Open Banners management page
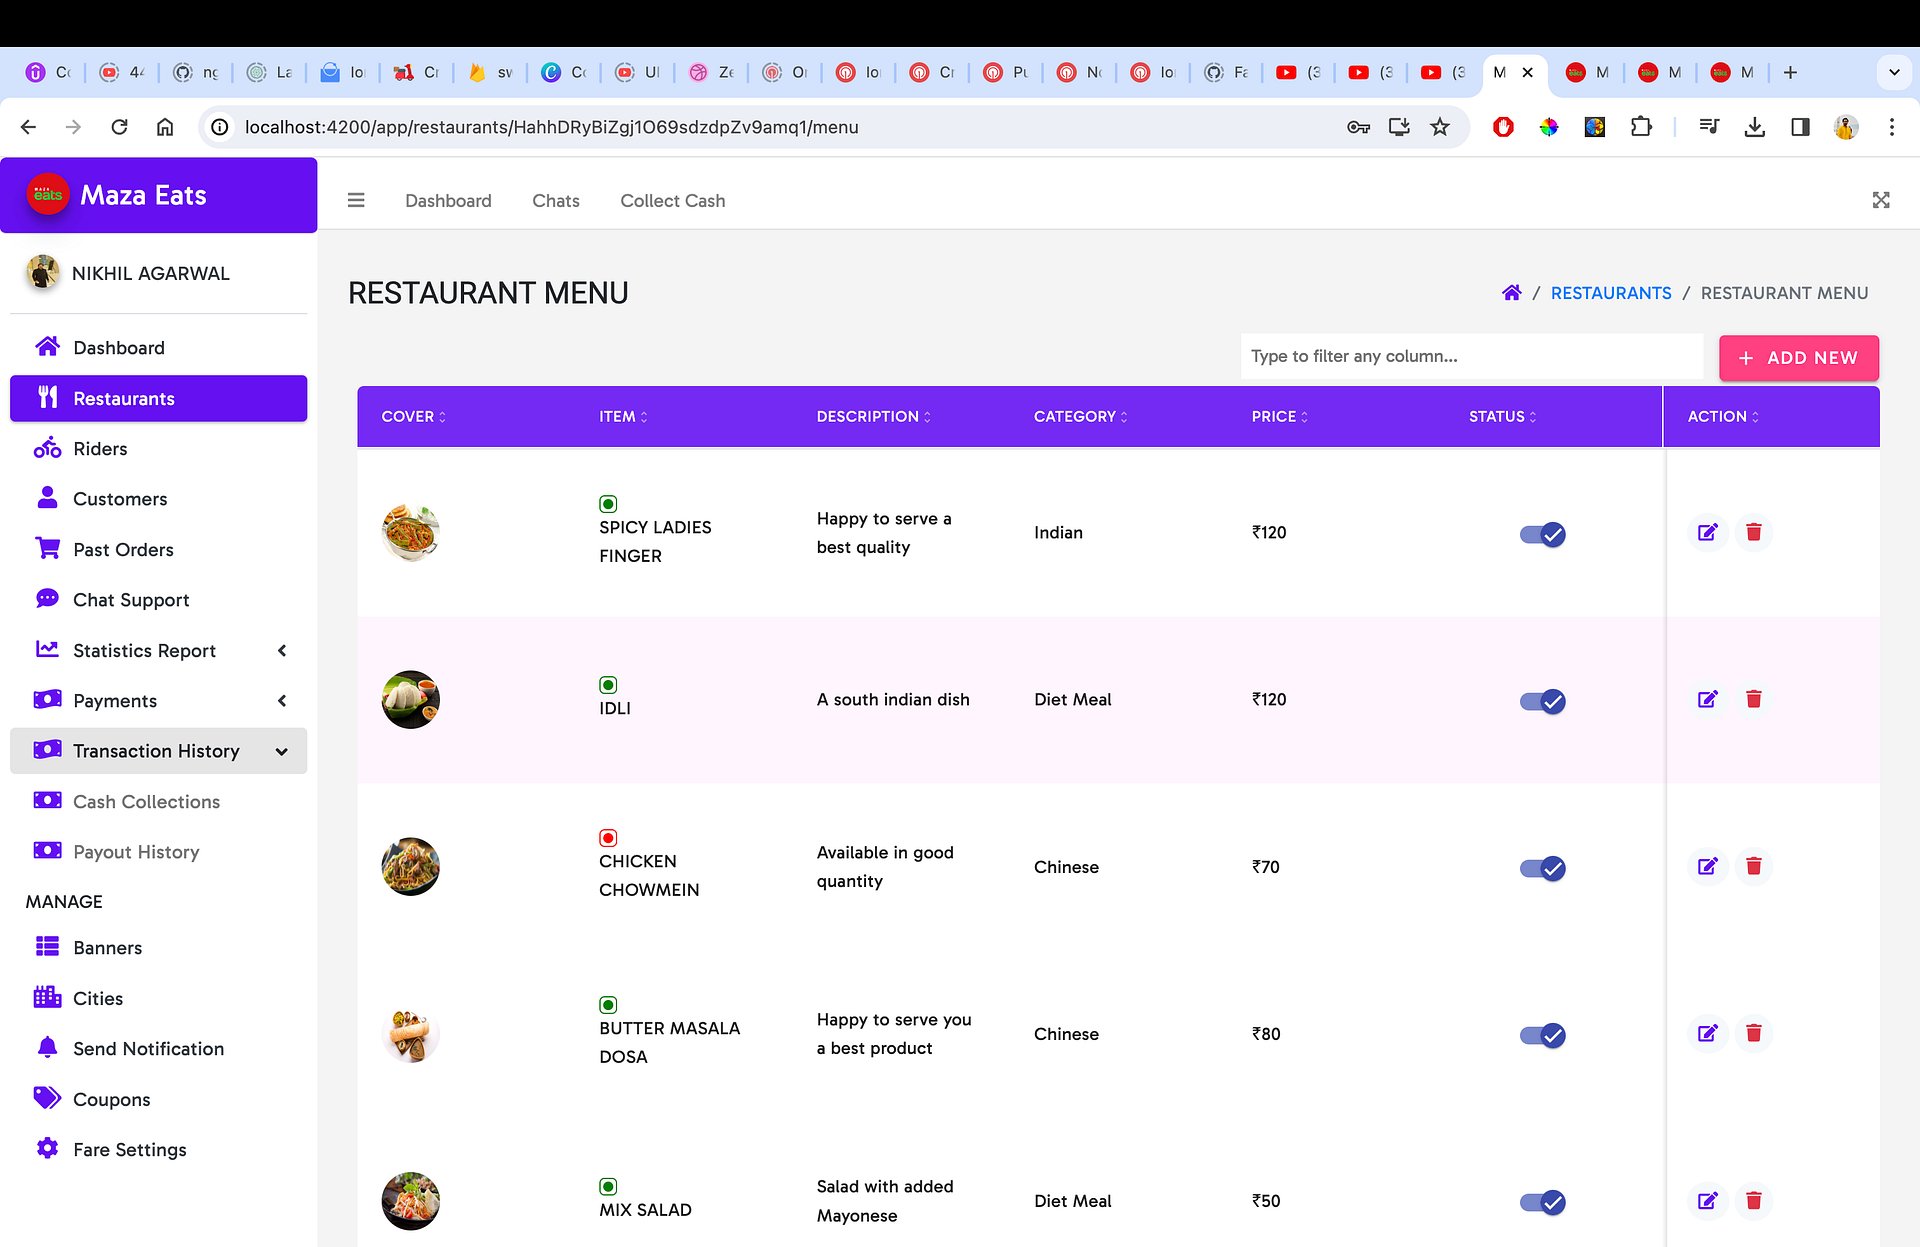Image resolution: width=1920 pixels, height=1247 pixels. click(x=158, y=947)
